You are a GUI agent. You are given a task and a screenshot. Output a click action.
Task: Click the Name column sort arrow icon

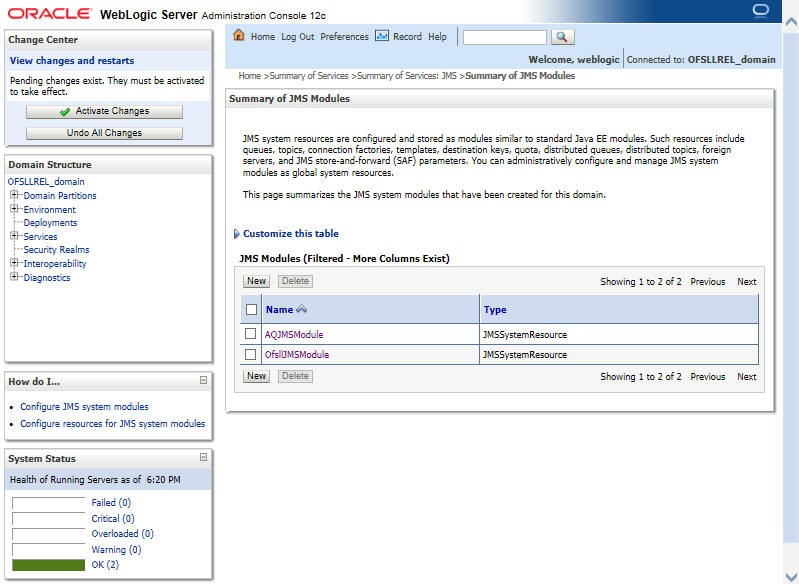(301, 309)
